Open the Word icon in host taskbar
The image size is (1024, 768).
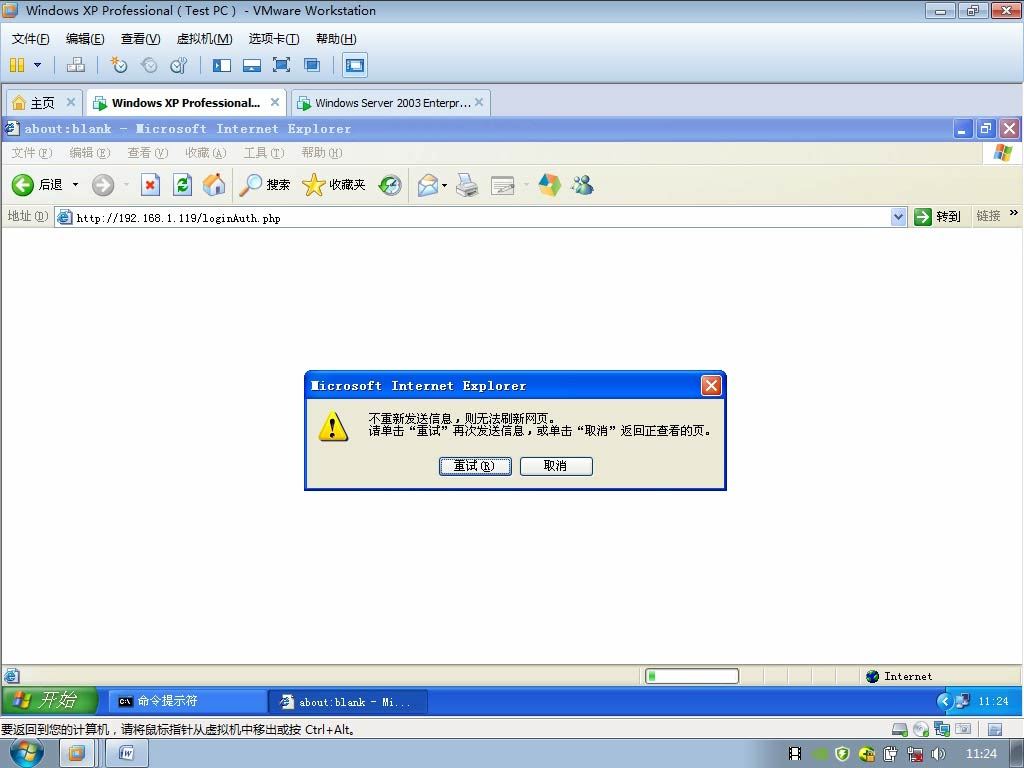point(127,754)
